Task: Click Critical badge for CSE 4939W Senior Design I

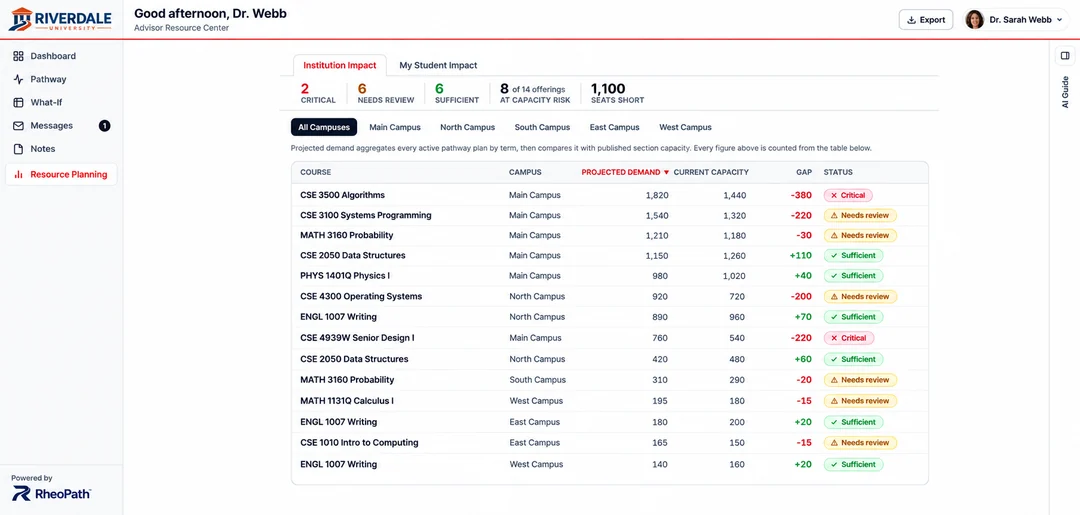Action: click(849, 338)
